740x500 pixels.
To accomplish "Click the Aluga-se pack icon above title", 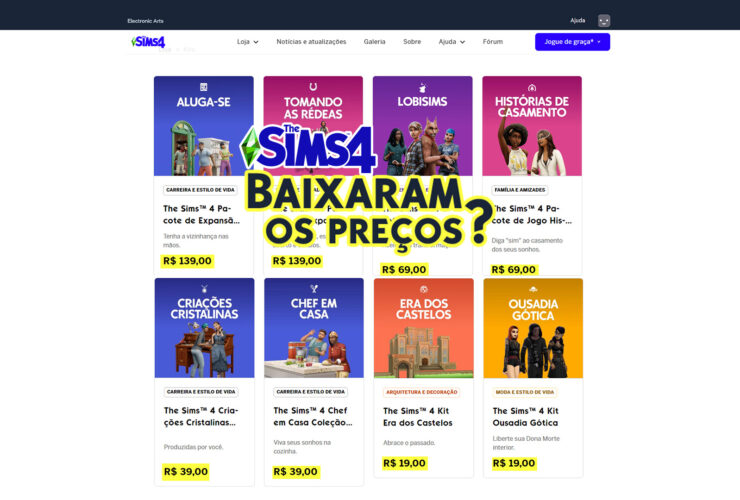I will click(x=203, y=87).
